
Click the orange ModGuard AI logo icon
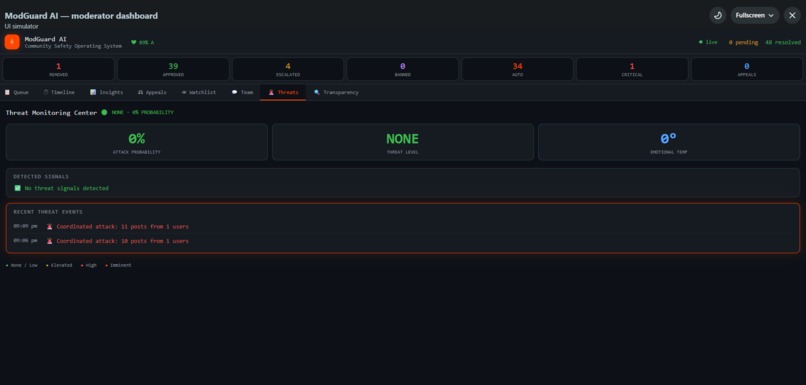(x=12, y=42)
